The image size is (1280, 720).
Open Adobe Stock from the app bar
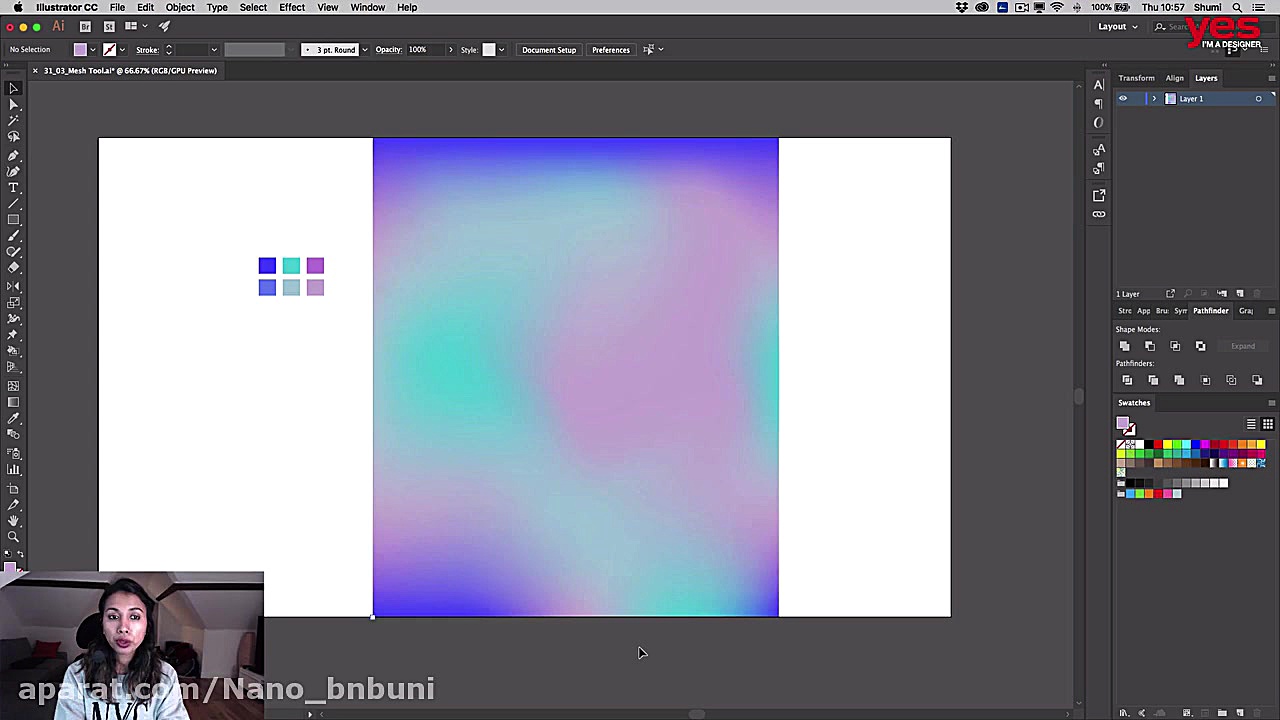pos(109,26)
